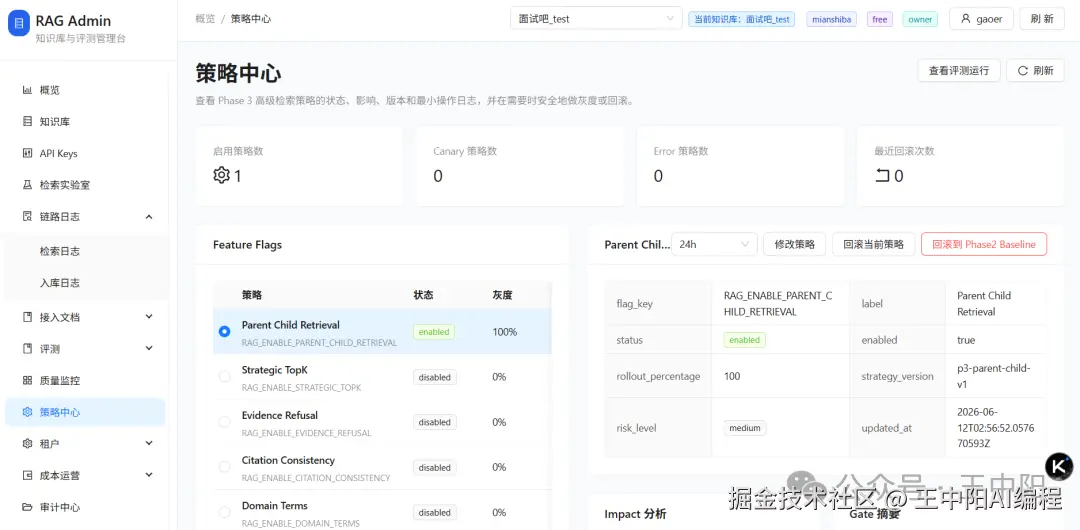Click the 策略中心 gear icon in sidebar
Image resolution: width=1080 pixels, height=530 pixels.
click(x=28, y=412)
